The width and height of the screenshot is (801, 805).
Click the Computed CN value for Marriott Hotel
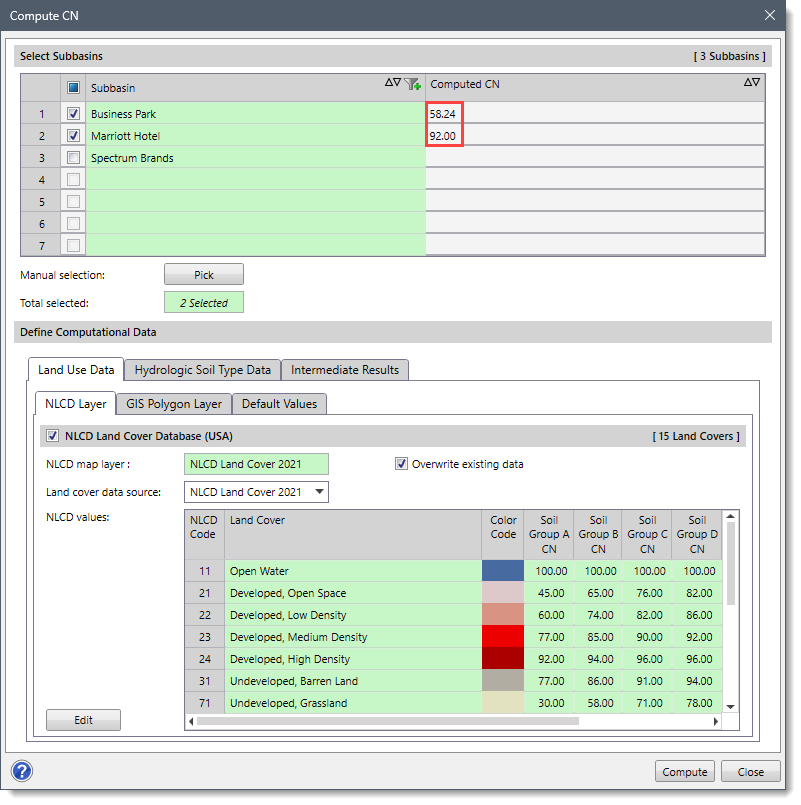(444, 135)
